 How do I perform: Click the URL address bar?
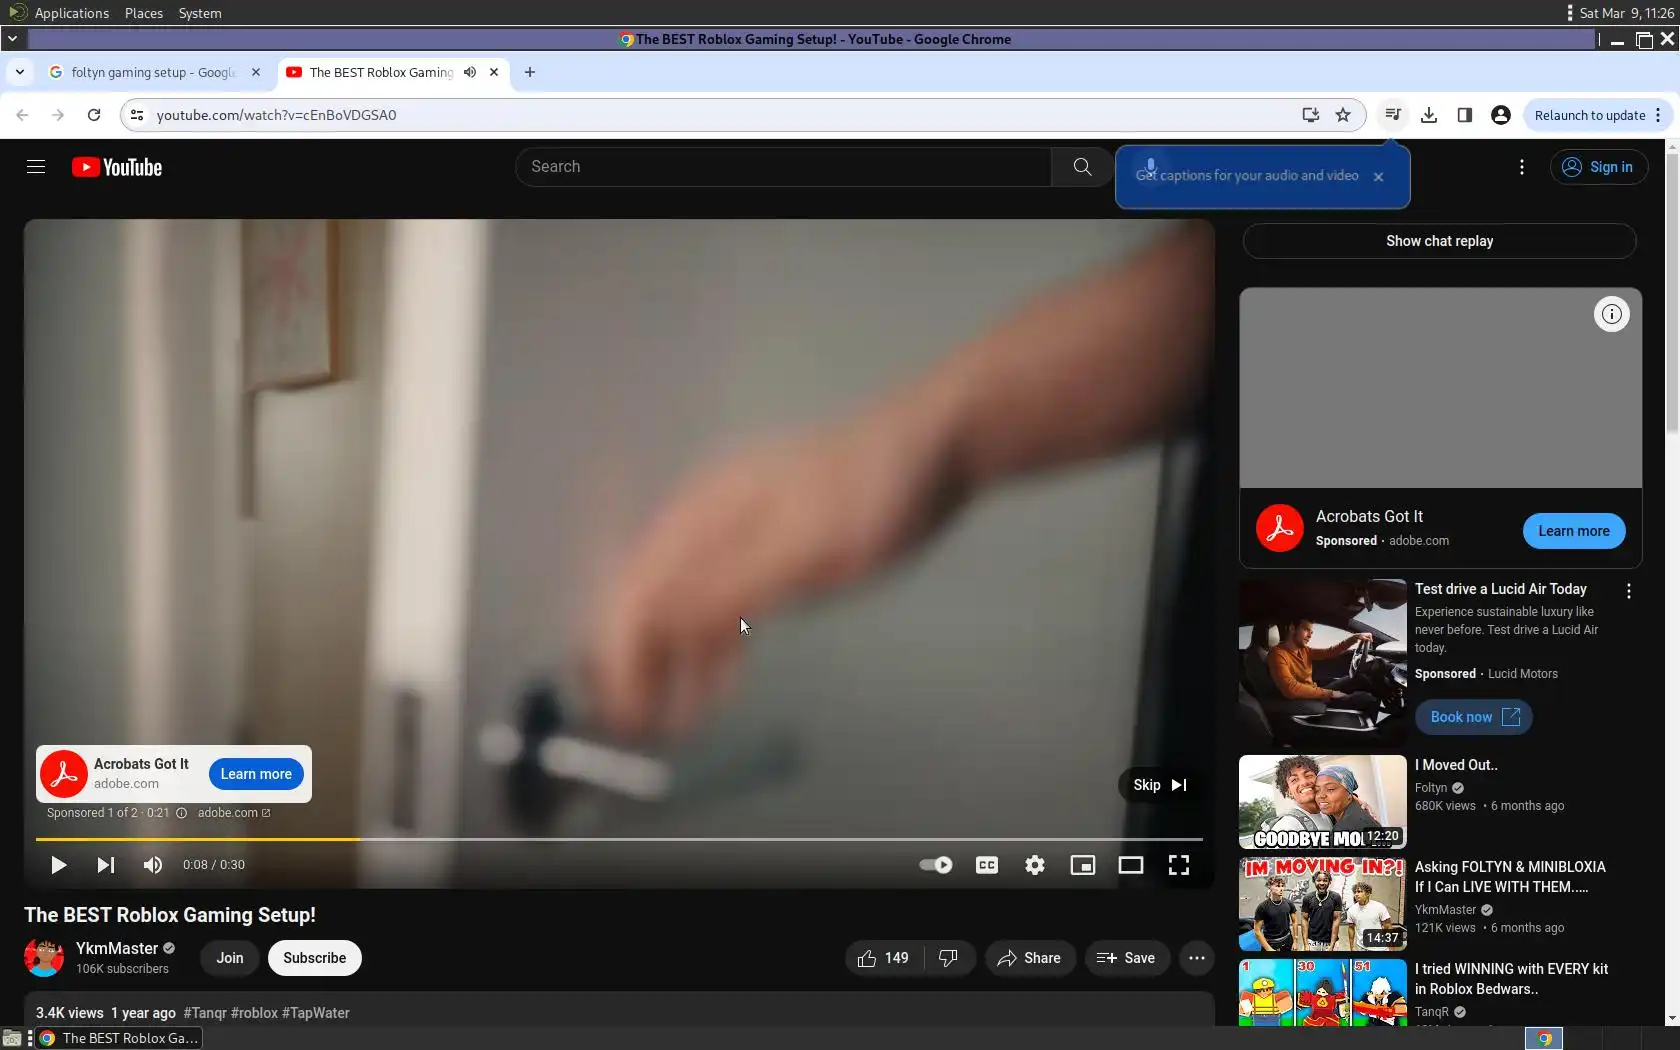coord(720,115)
